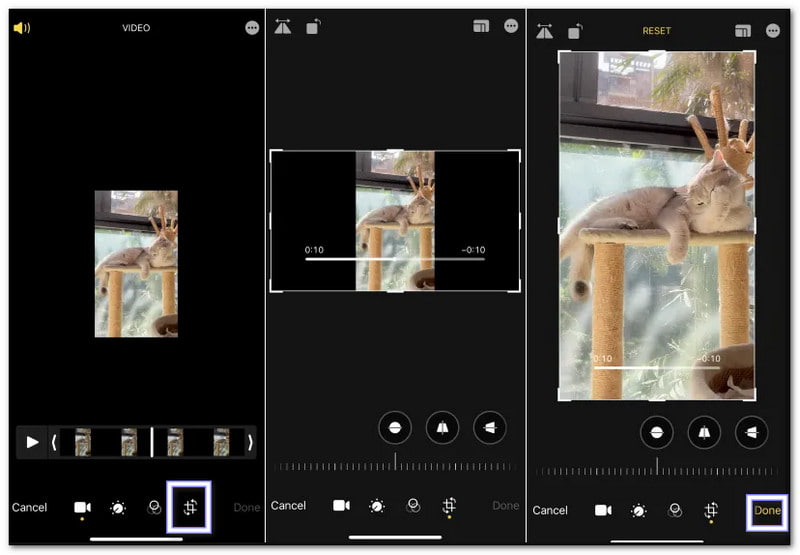Open the crop tool in the left screen

click(190, 507)
